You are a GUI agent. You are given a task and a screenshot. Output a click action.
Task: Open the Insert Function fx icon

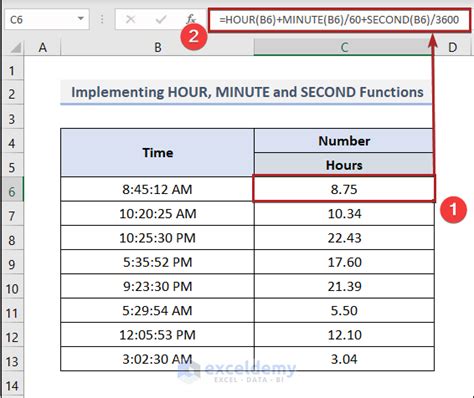coord(191,19)
